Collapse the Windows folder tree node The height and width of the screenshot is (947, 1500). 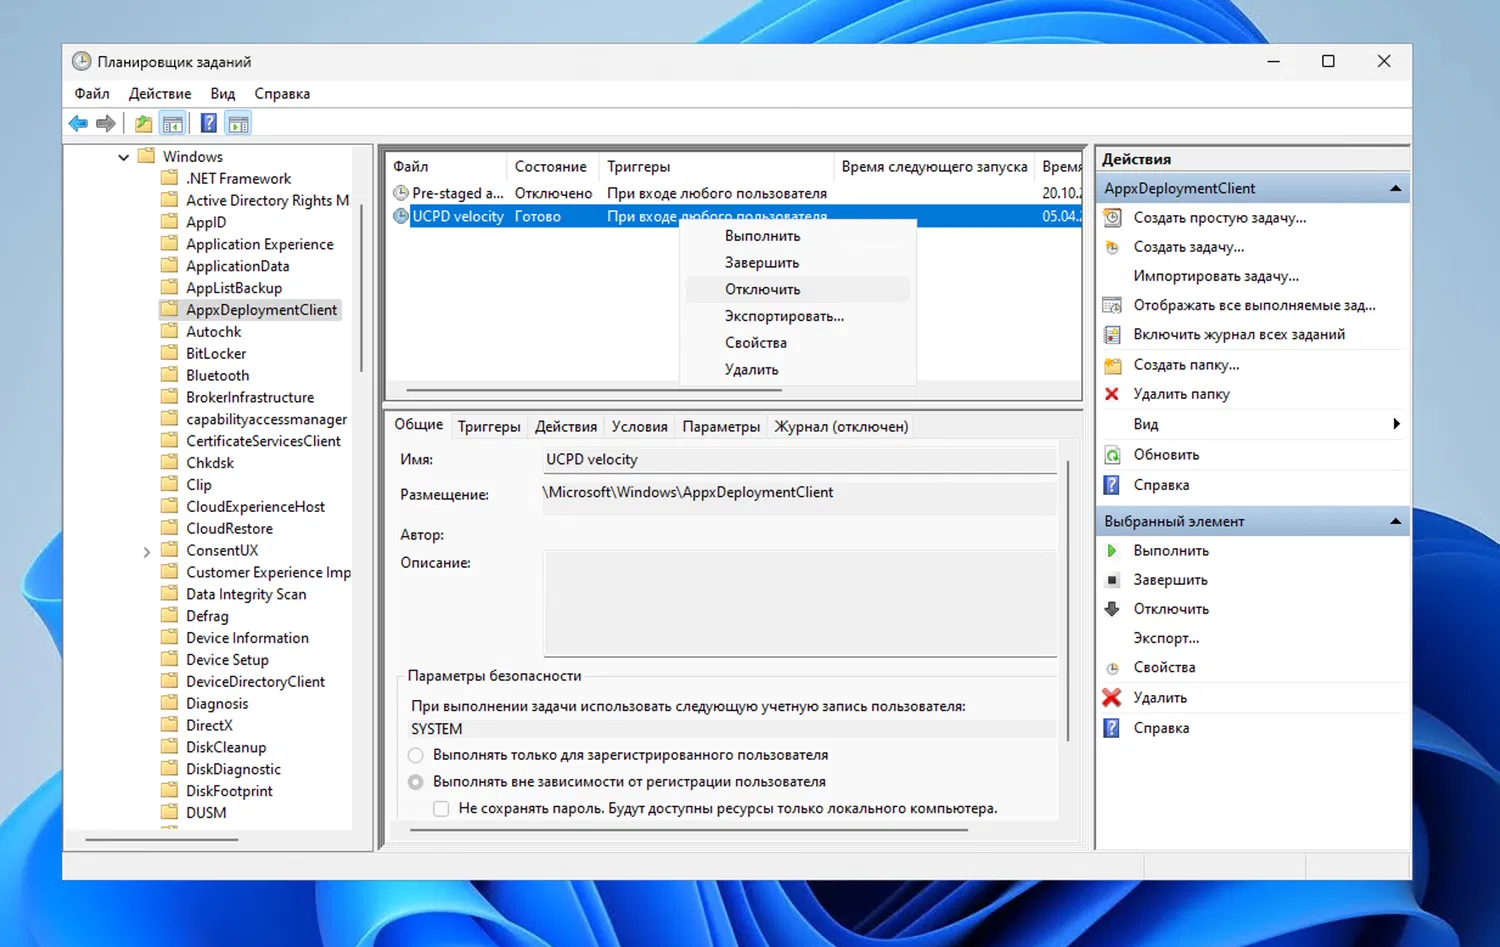tap(123, 157)
